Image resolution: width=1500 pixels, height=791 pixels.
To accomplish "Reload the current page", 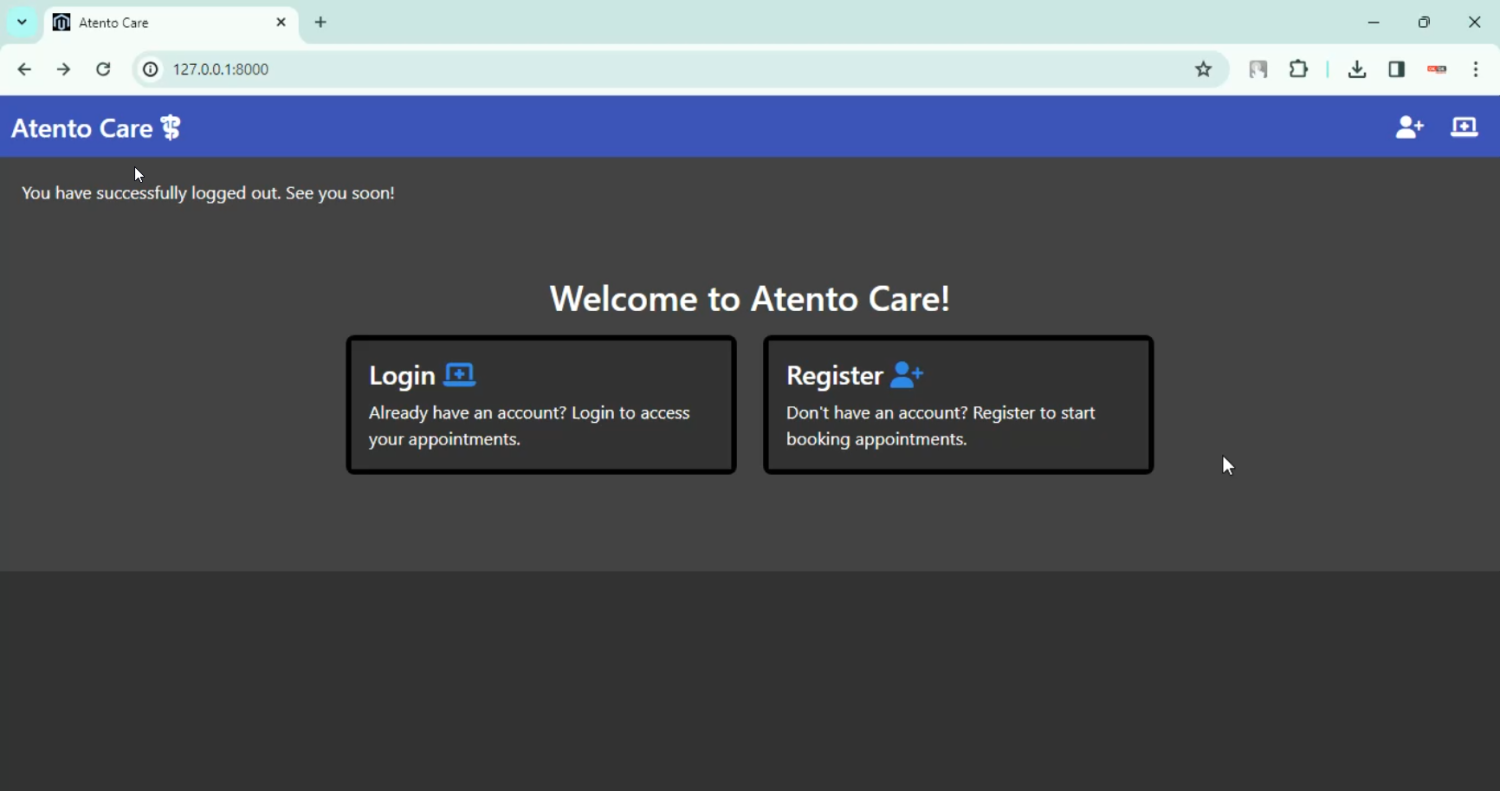I will click(103, 69).
